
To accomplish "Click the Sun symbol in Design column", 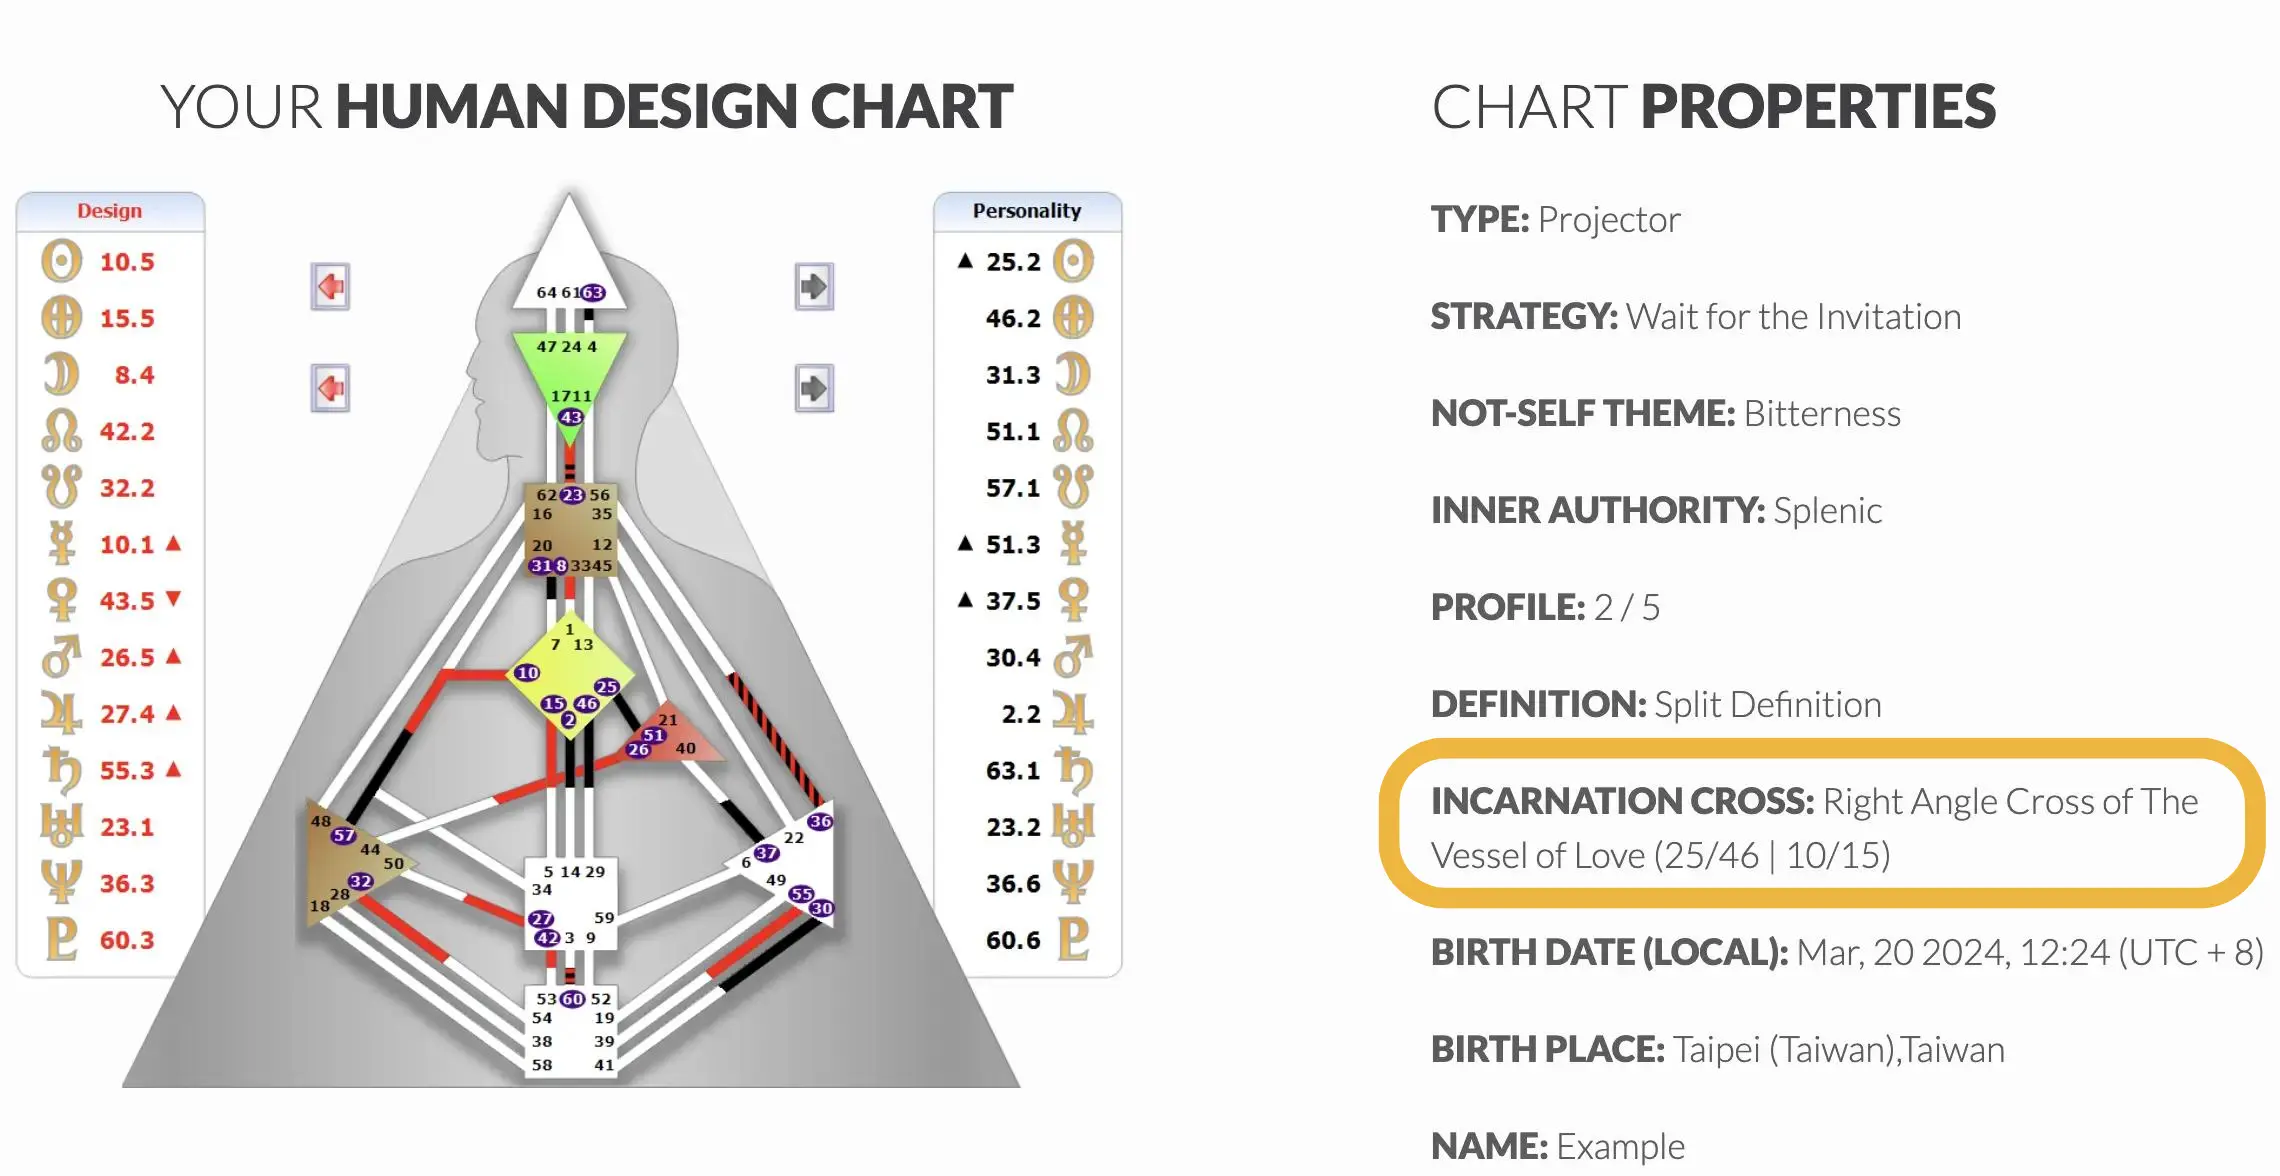I will (x=61, y=261).
